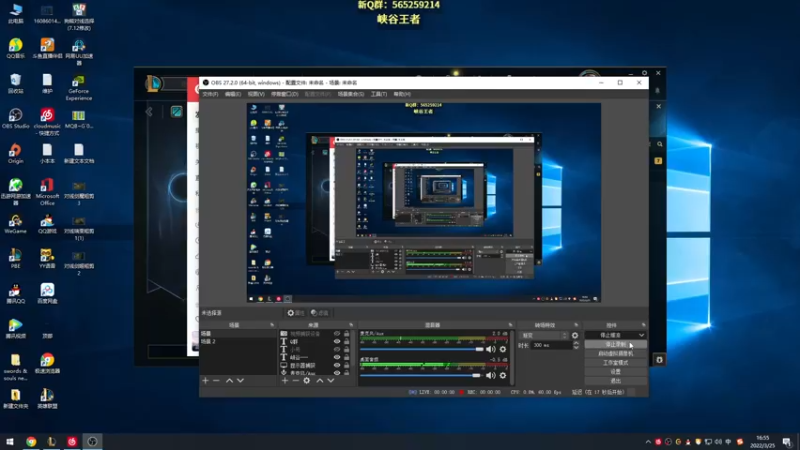Click 设置 settings button in controls
The image size is (800, 450).
(x=616, y=372)
